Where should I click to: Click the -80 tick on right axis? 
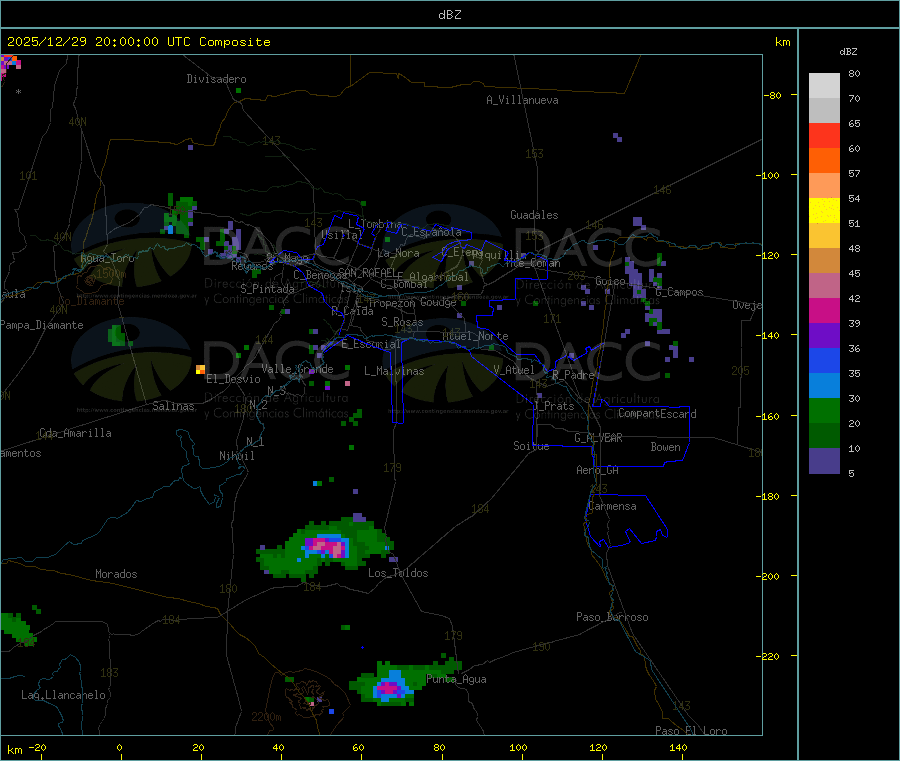pyautogui.click(x=773, y=95)
